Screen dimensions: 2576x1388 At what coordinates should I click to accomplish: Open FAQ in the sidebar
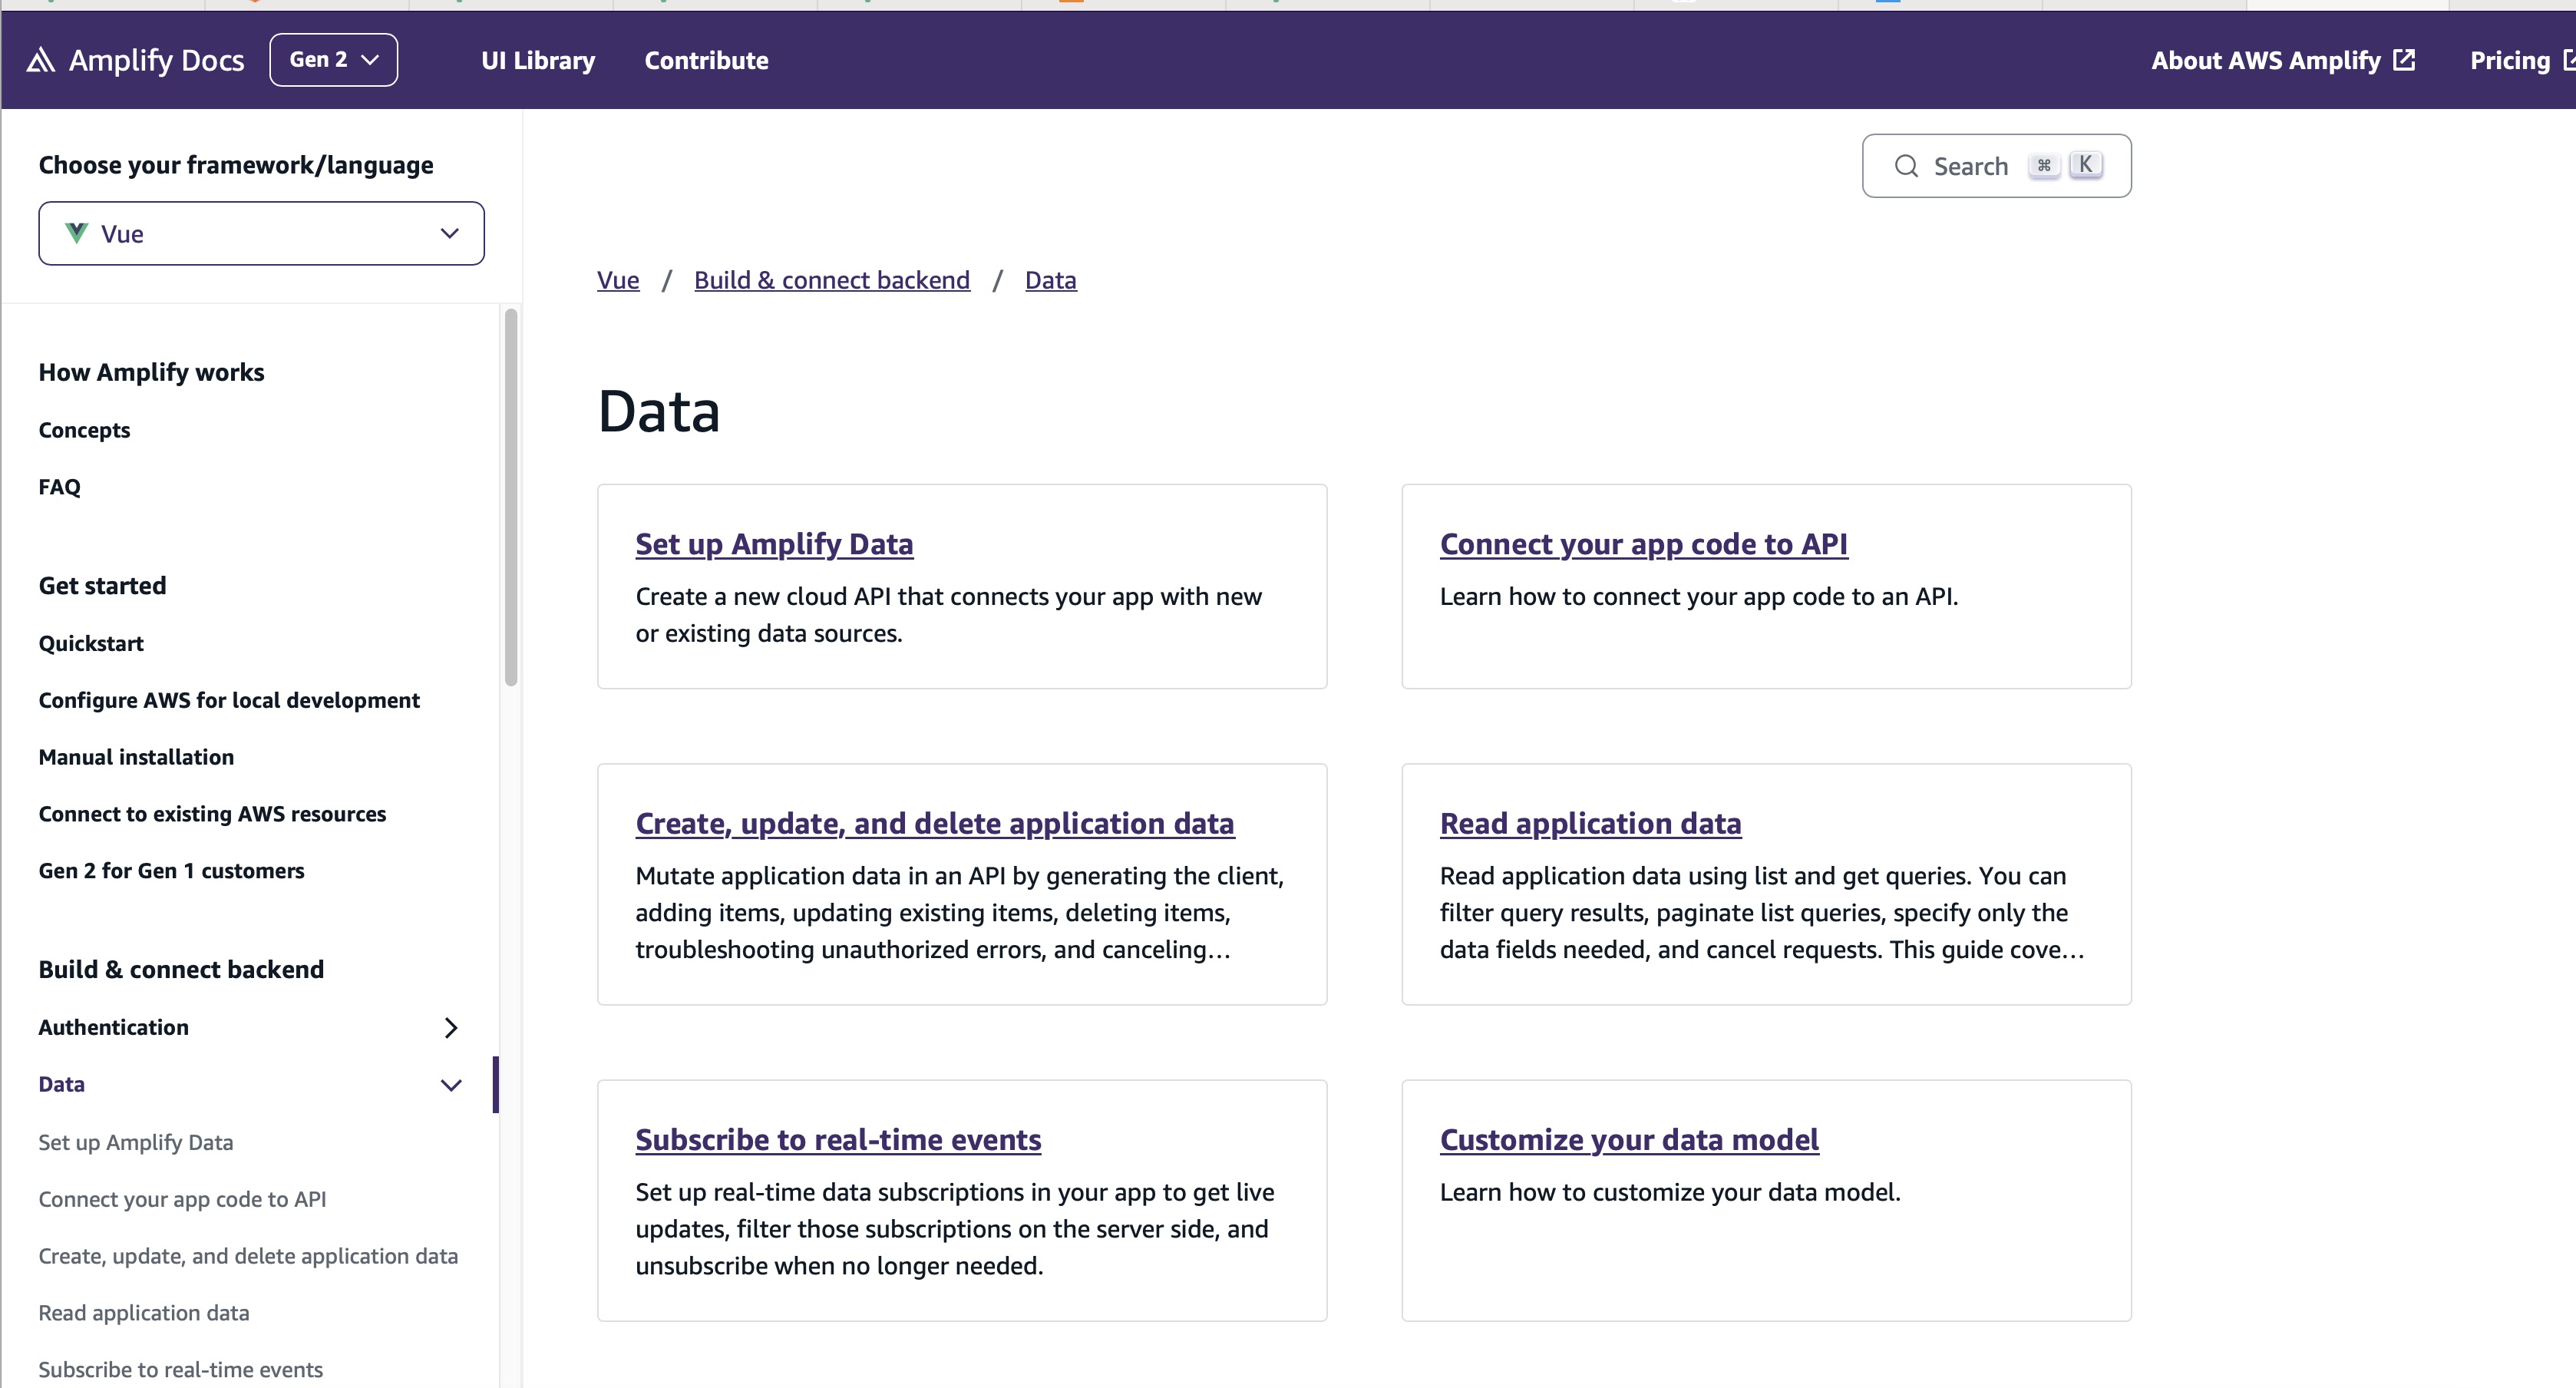coord(59,487)
